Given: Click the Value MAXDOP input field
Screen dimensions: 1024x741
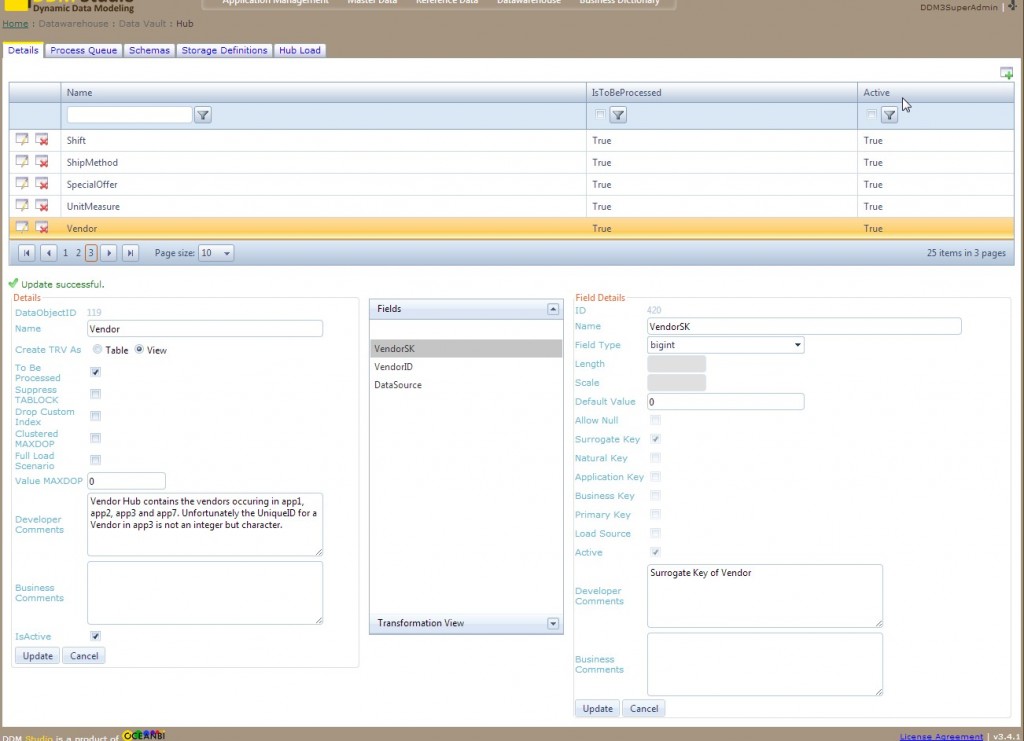Looking at the screenshot, I should tap(126, 481).
